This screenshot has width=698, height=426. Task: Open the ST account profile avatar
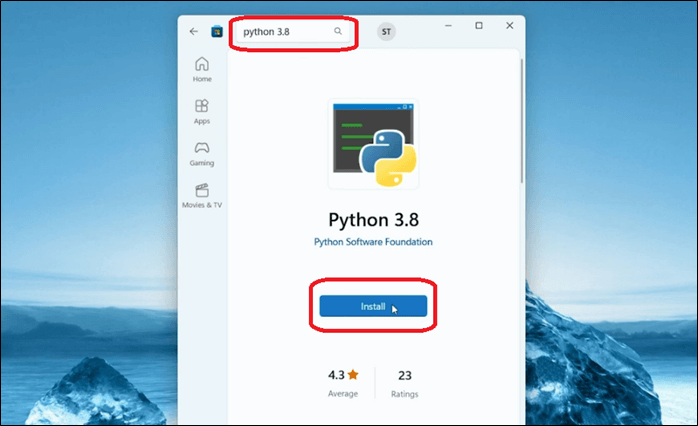point(386,32)
